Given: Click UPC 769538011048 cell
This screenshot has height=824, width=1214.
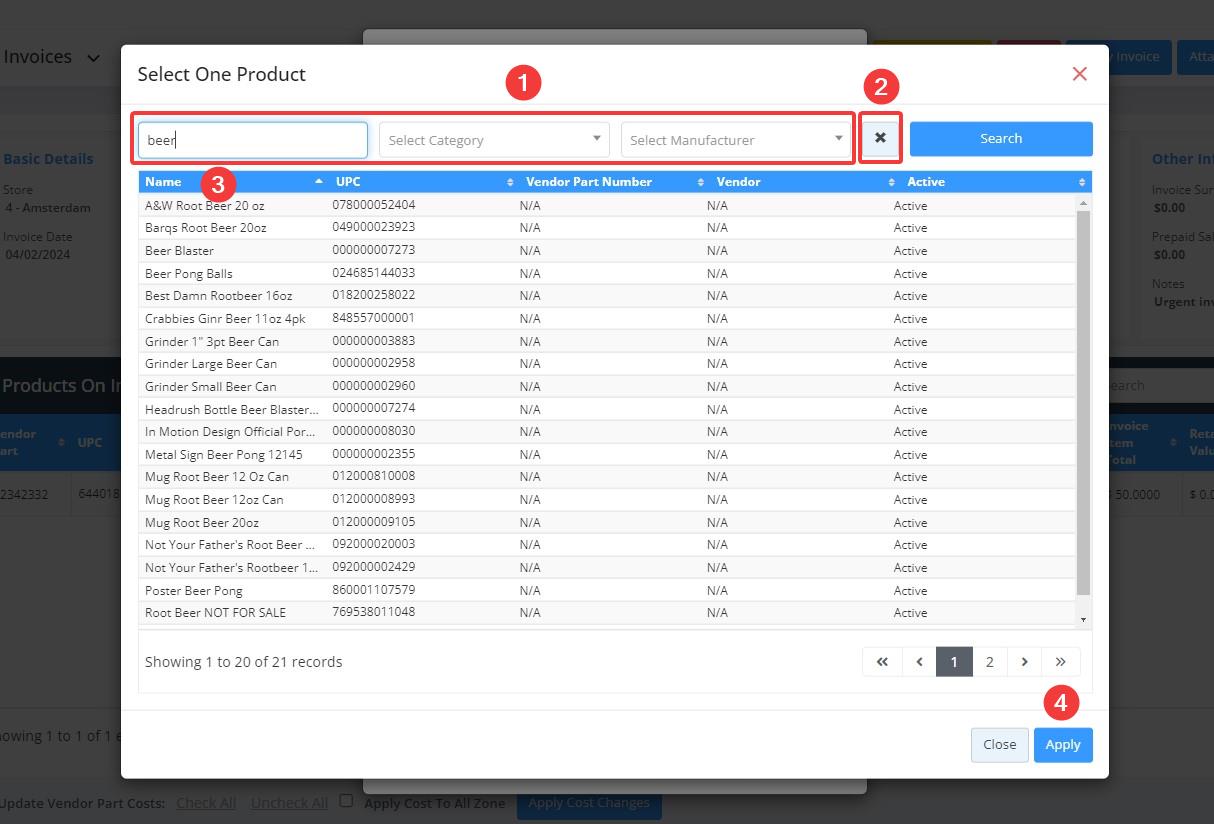Looking at the screenshot, I should pos(374,612).
